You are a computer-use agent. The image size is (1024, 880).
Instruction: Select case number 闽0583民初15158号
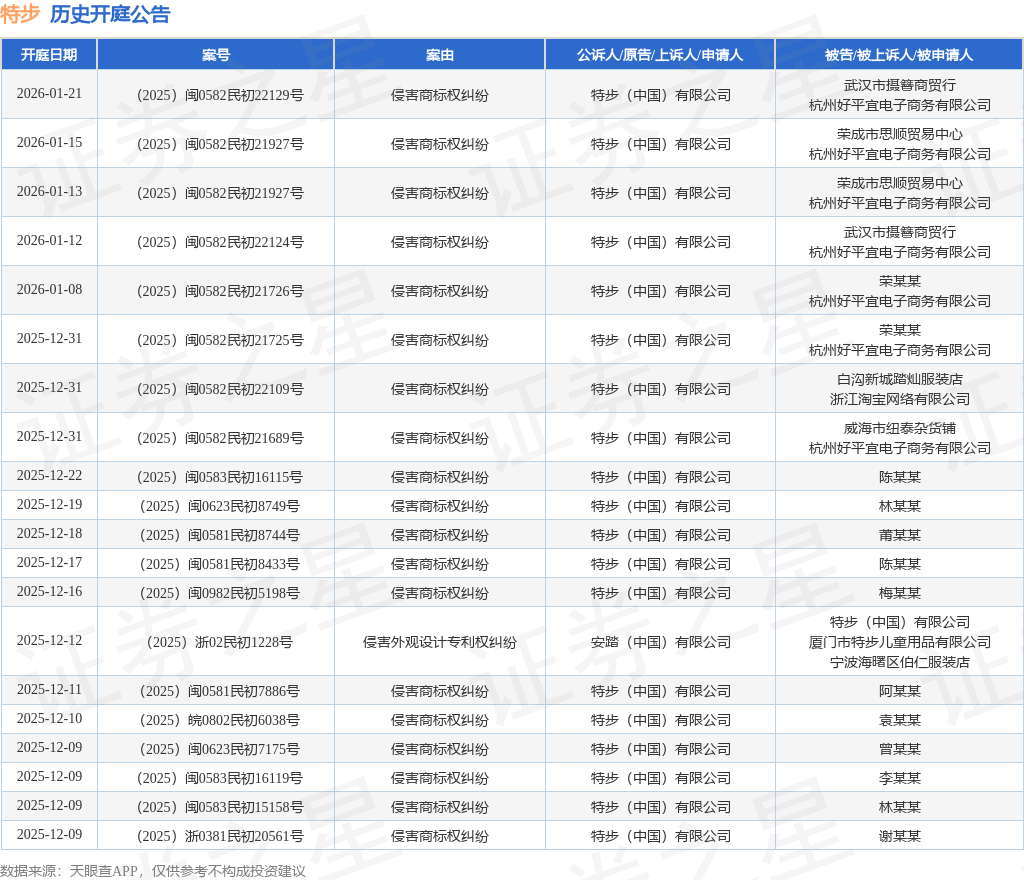pyautogui.click(x=220, y=808)
